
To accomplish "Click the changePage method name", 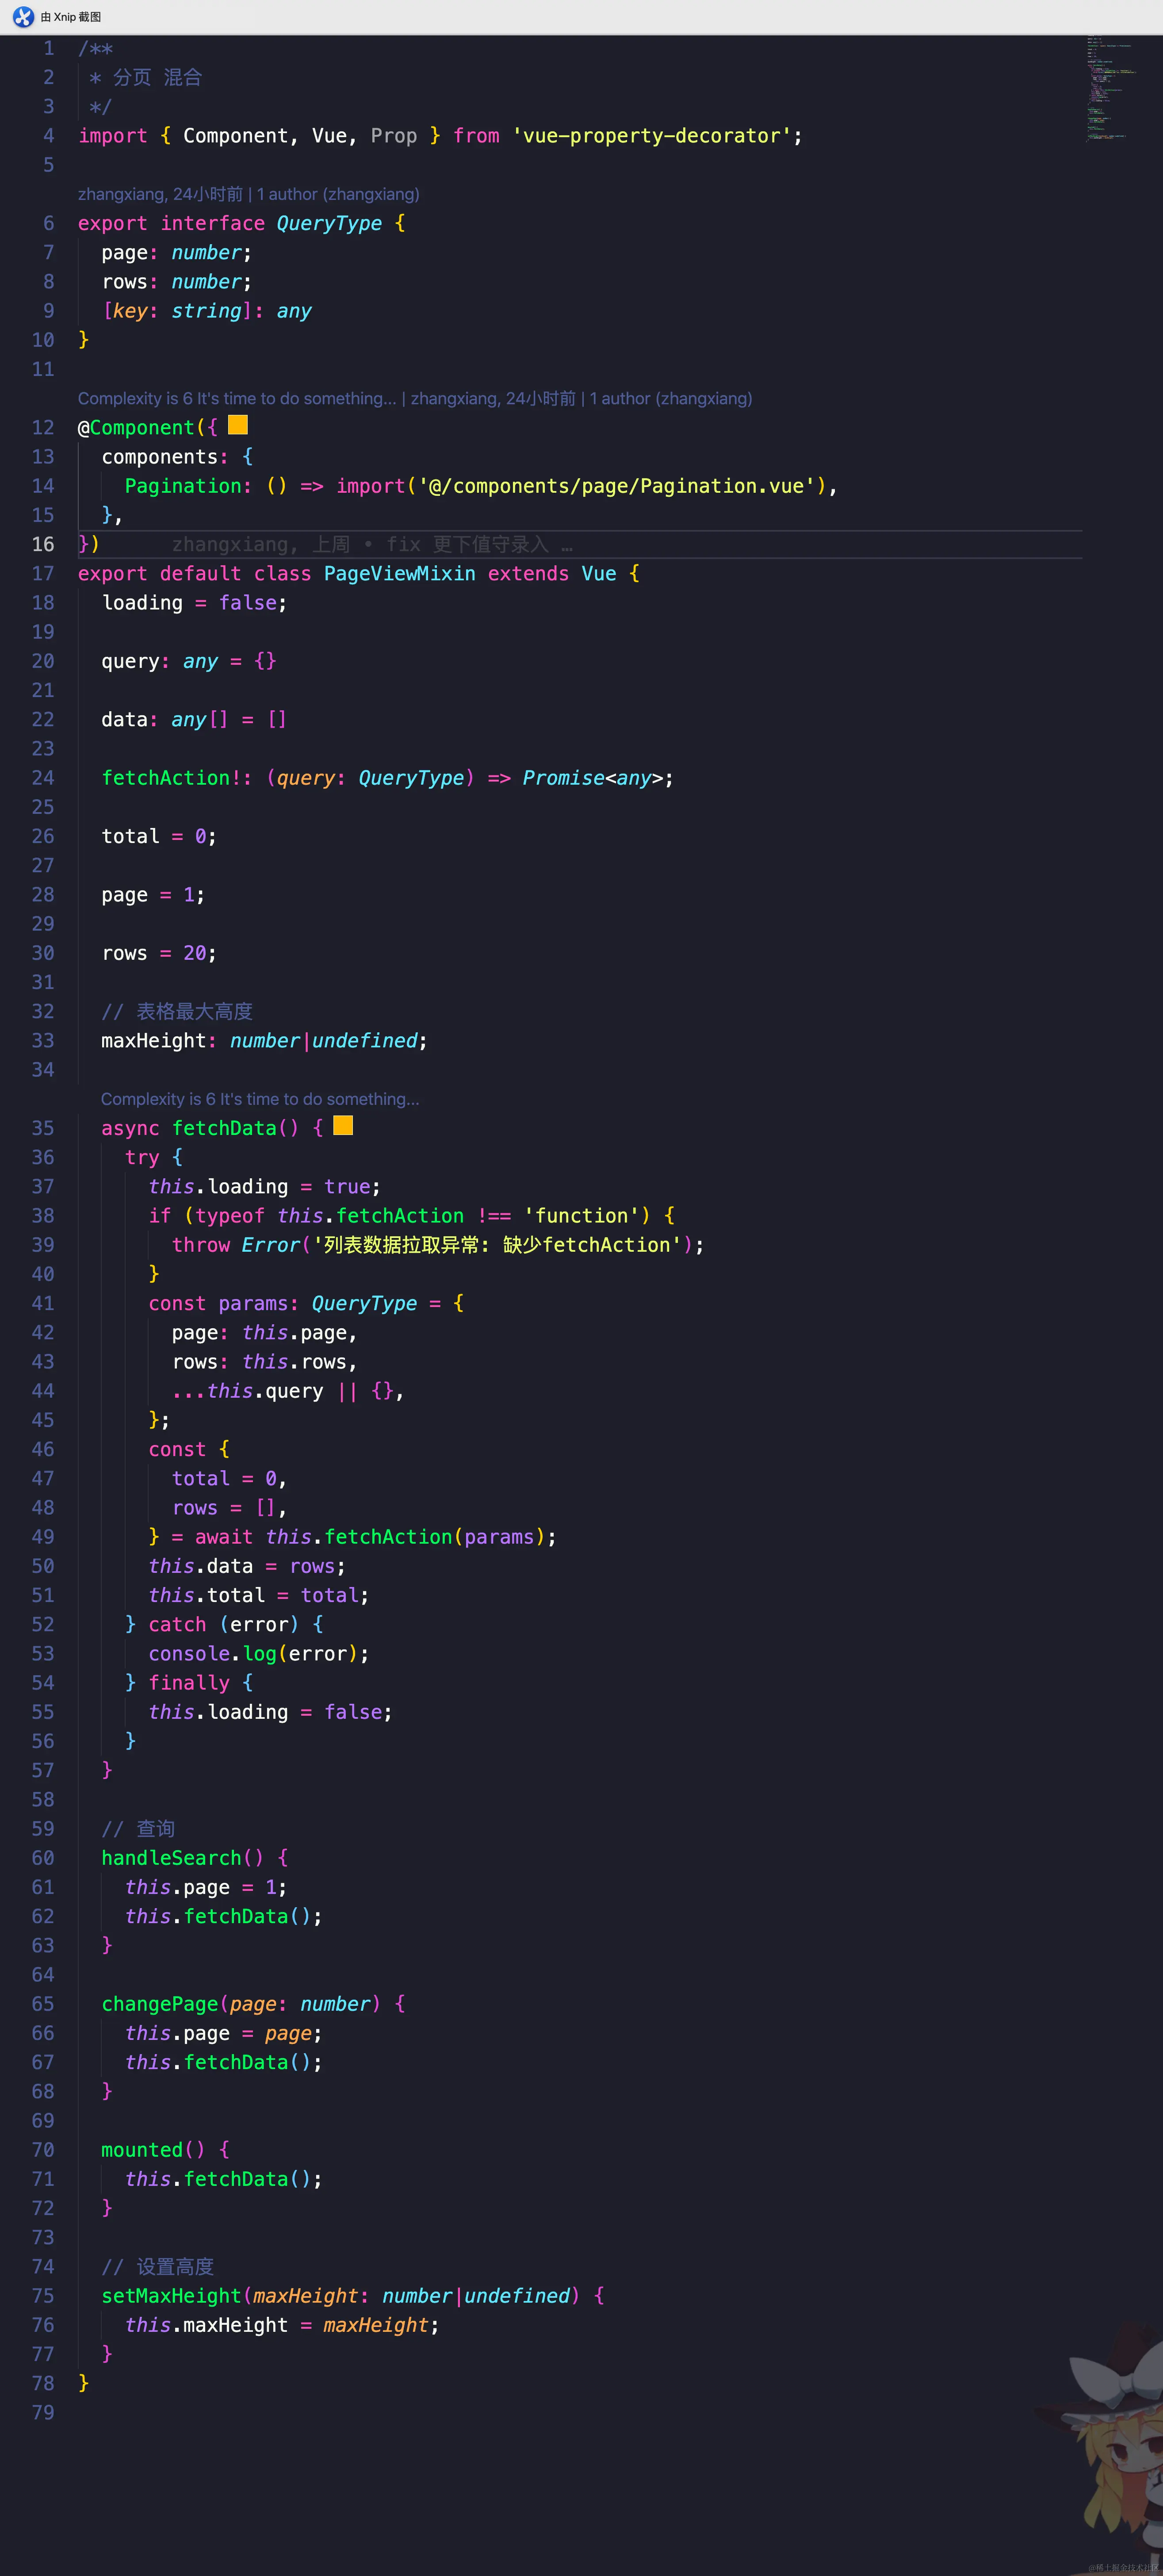I will [160, 2004].
